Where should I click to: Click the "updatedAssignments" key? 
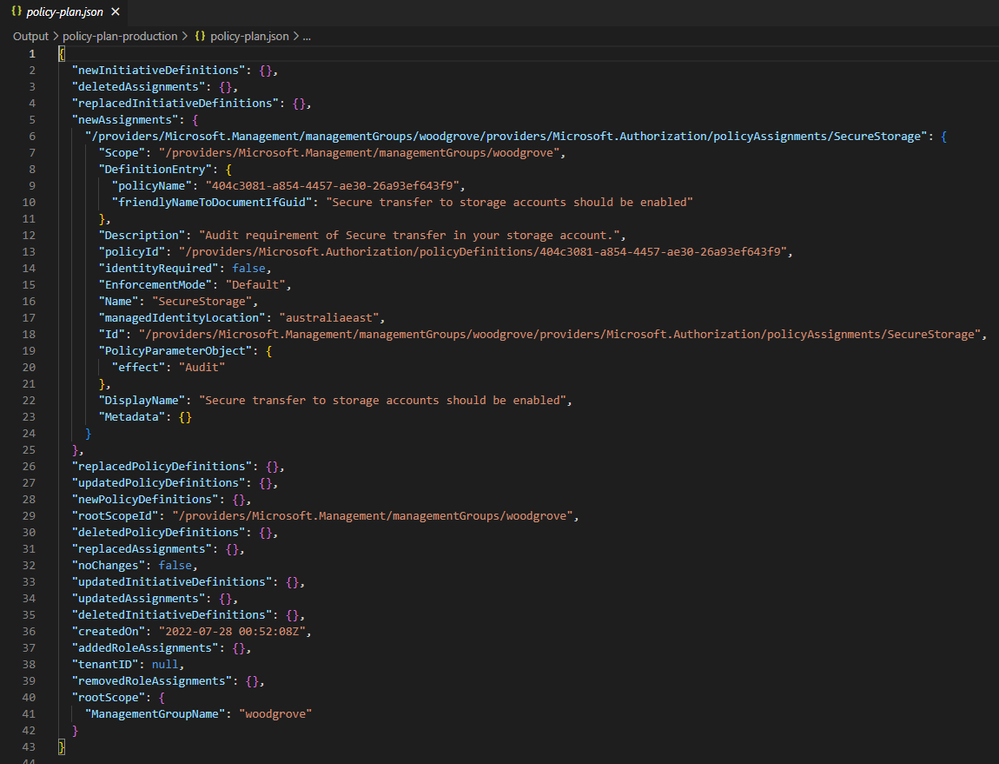139,599
